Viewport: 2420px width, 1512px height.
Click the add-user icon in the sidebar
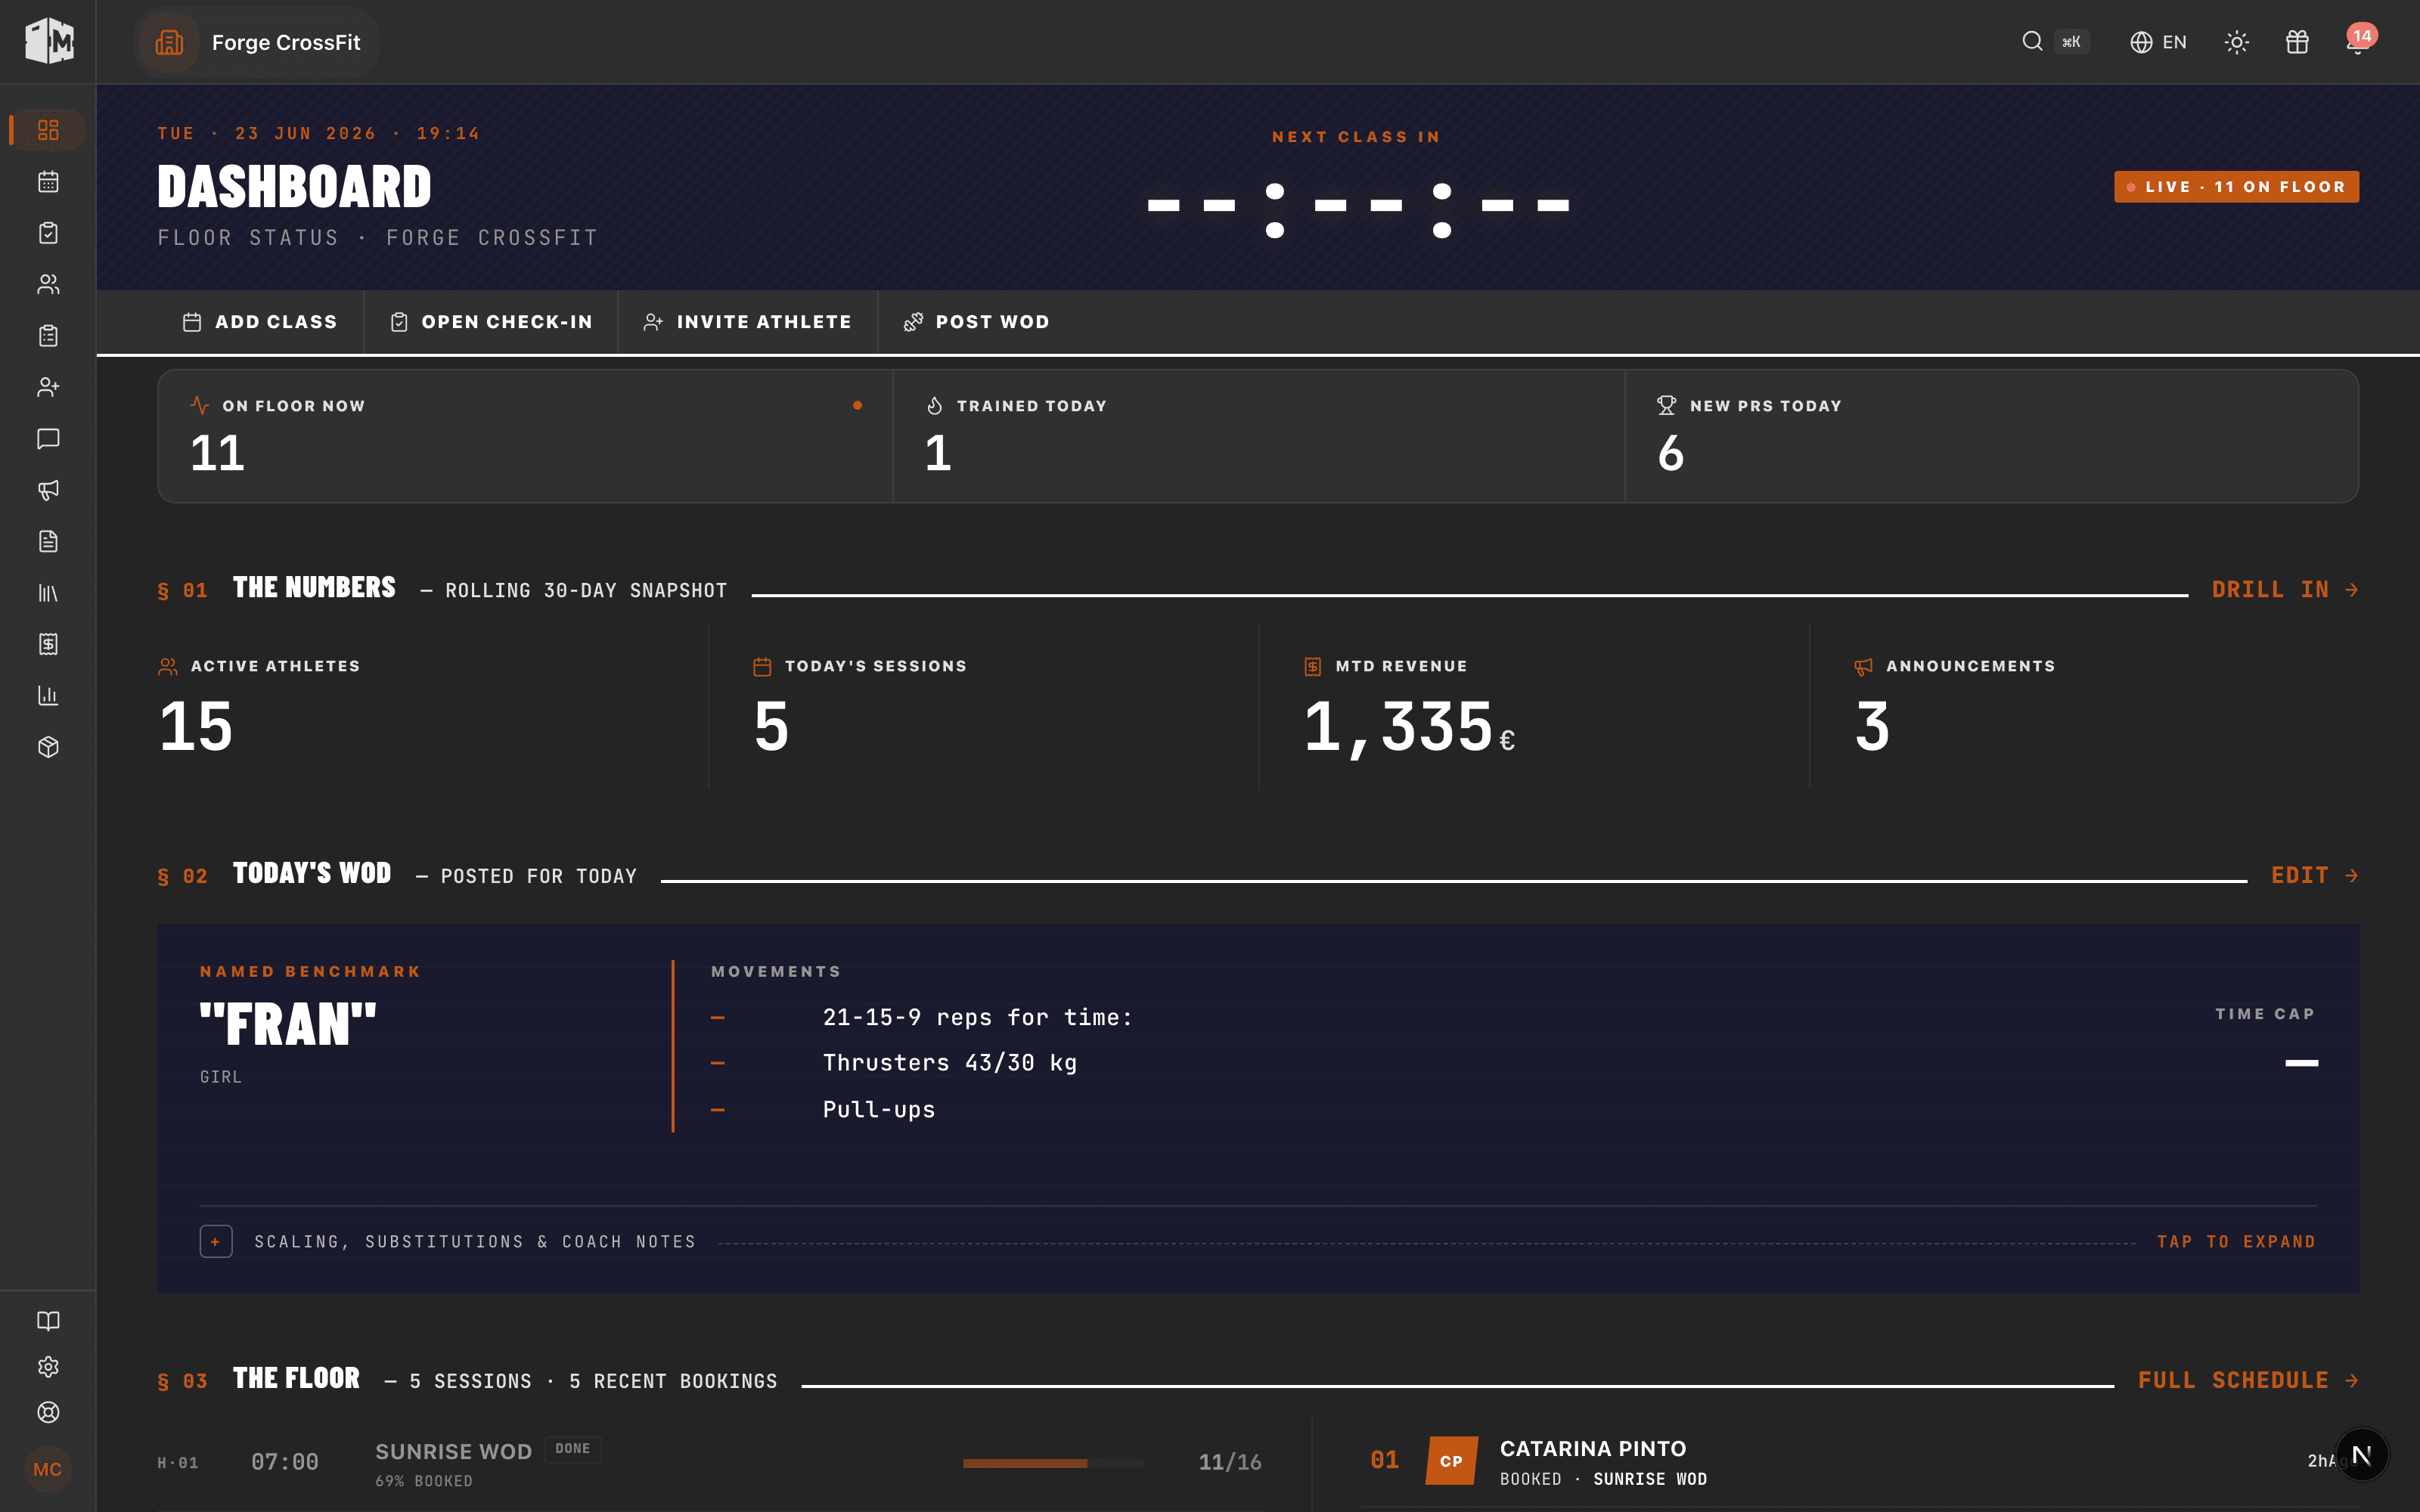click(48, 387)
